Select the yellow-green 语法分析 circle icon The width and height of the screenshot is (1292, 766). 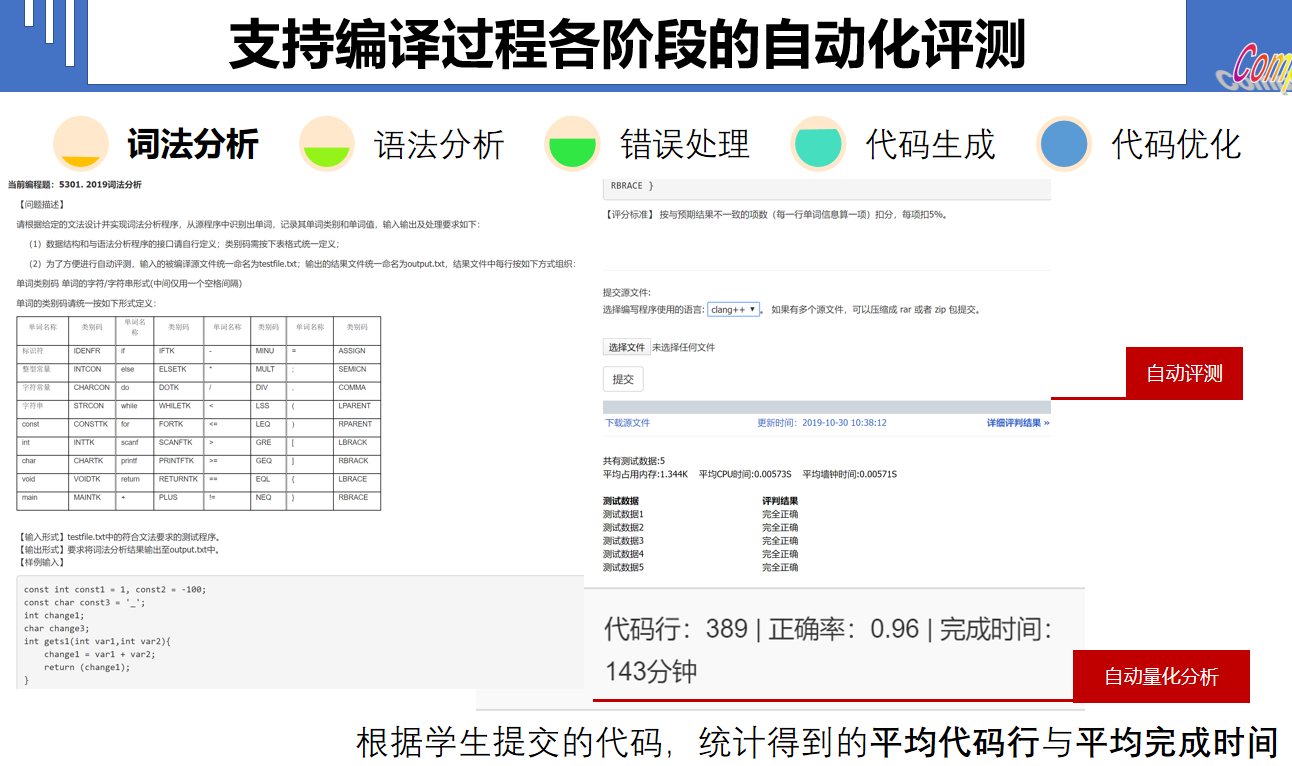click(x=326, y=145)
